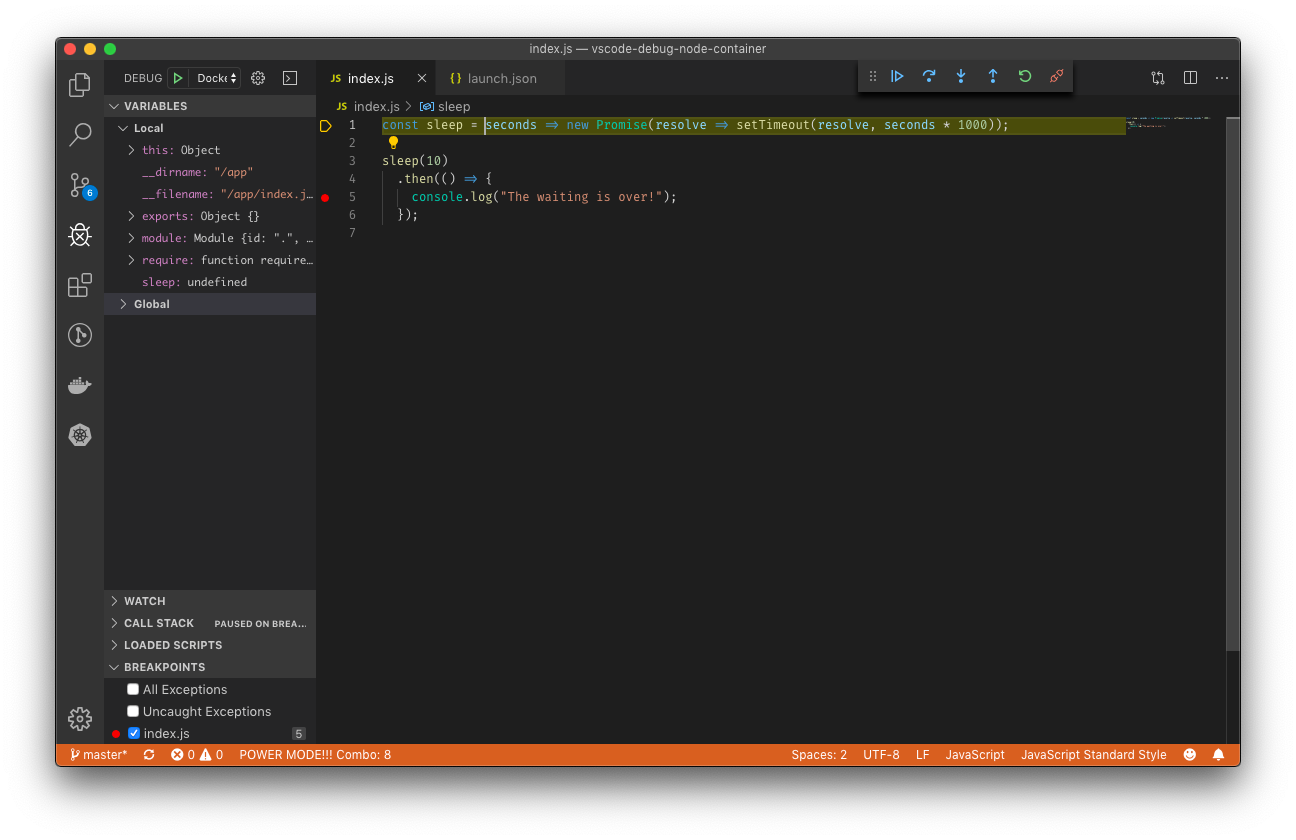
Task: Click Step Out in the debug toolbar
Action: (x=993, y=76)
